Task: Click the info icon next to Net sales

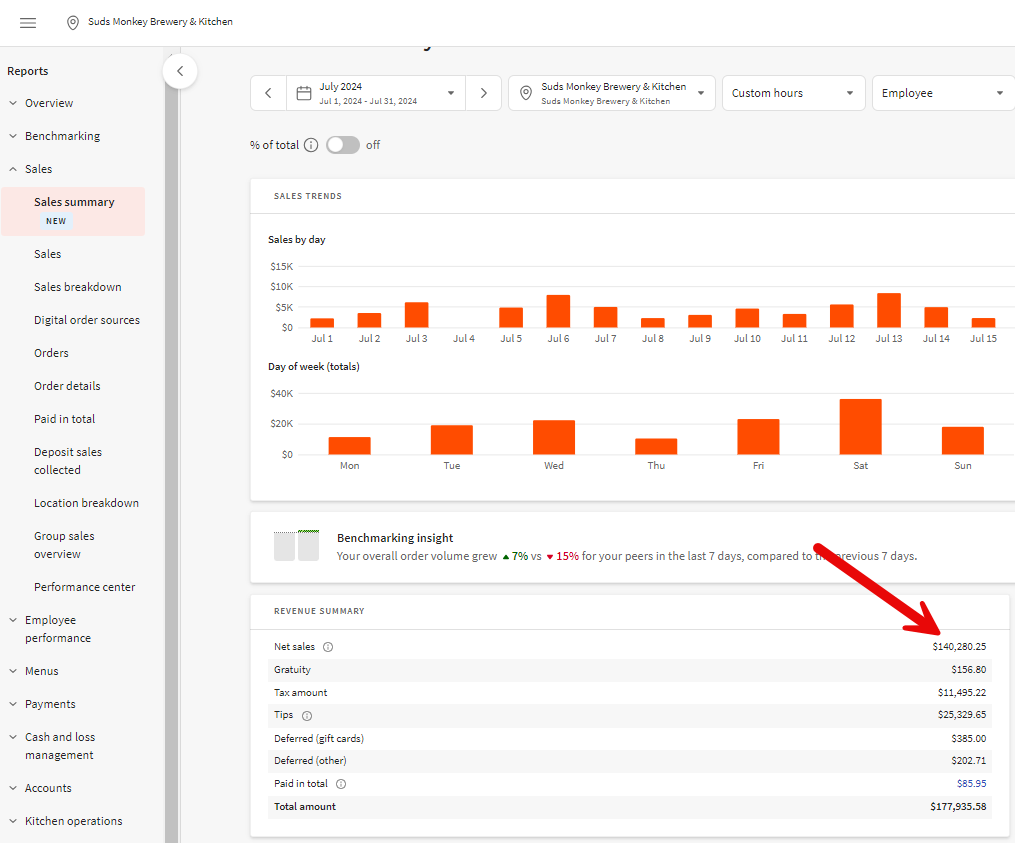Action: (x=328, y=647)
